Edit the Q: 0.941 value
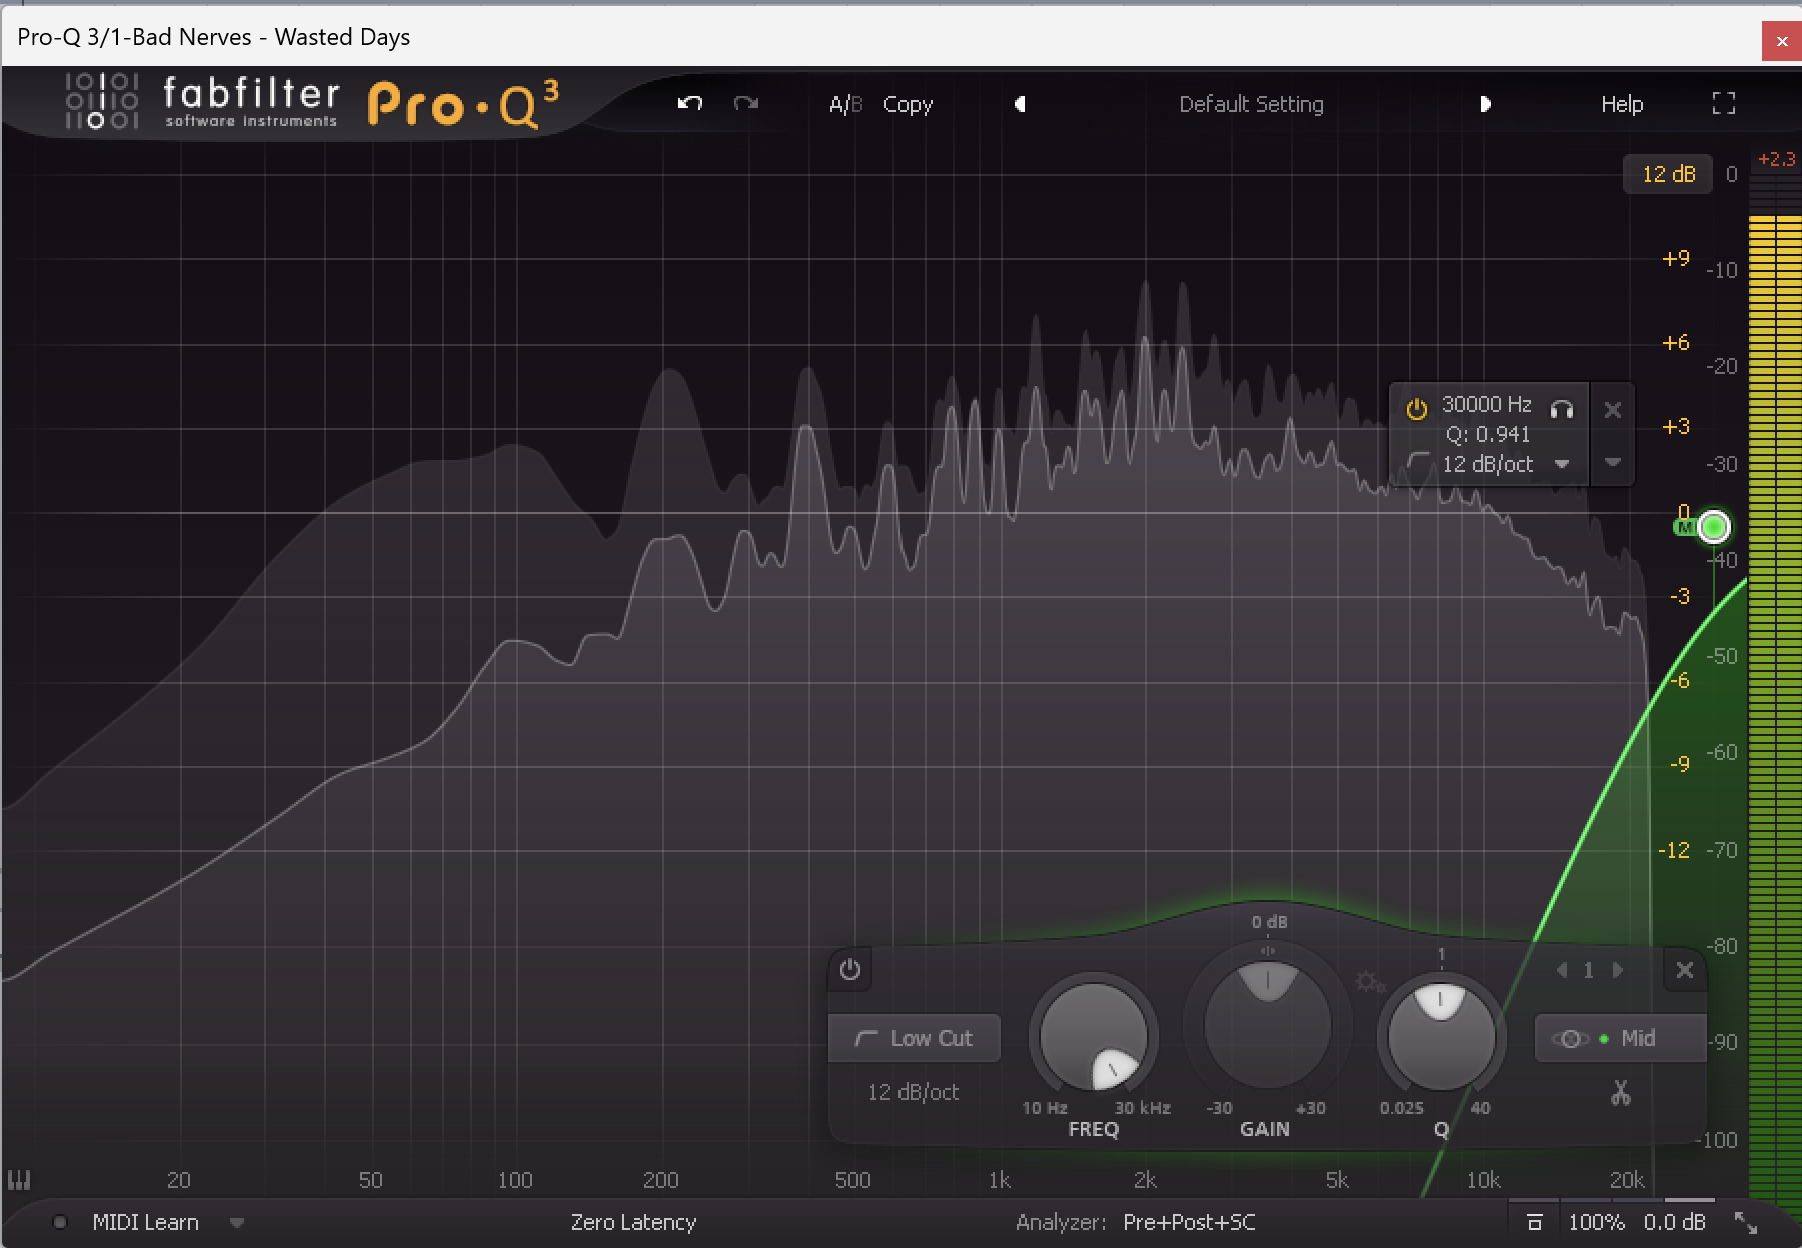Viewport: 1802px width, 1248px height. (x=1487, y=434)
